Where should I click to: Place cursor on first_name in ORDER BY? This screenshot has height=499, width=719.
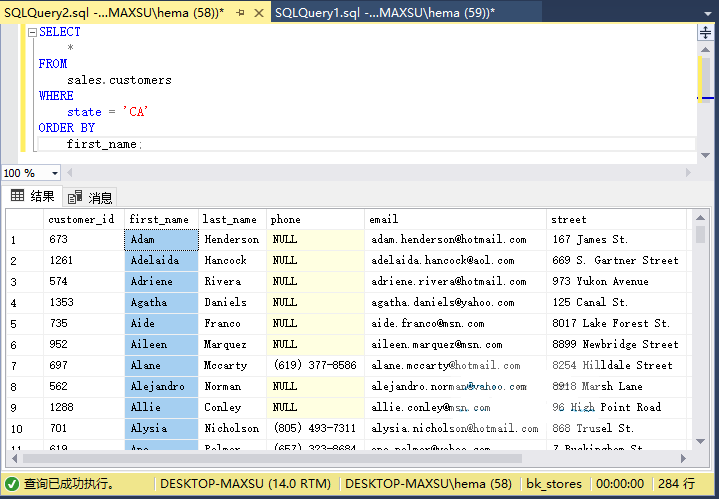(102, 144)
